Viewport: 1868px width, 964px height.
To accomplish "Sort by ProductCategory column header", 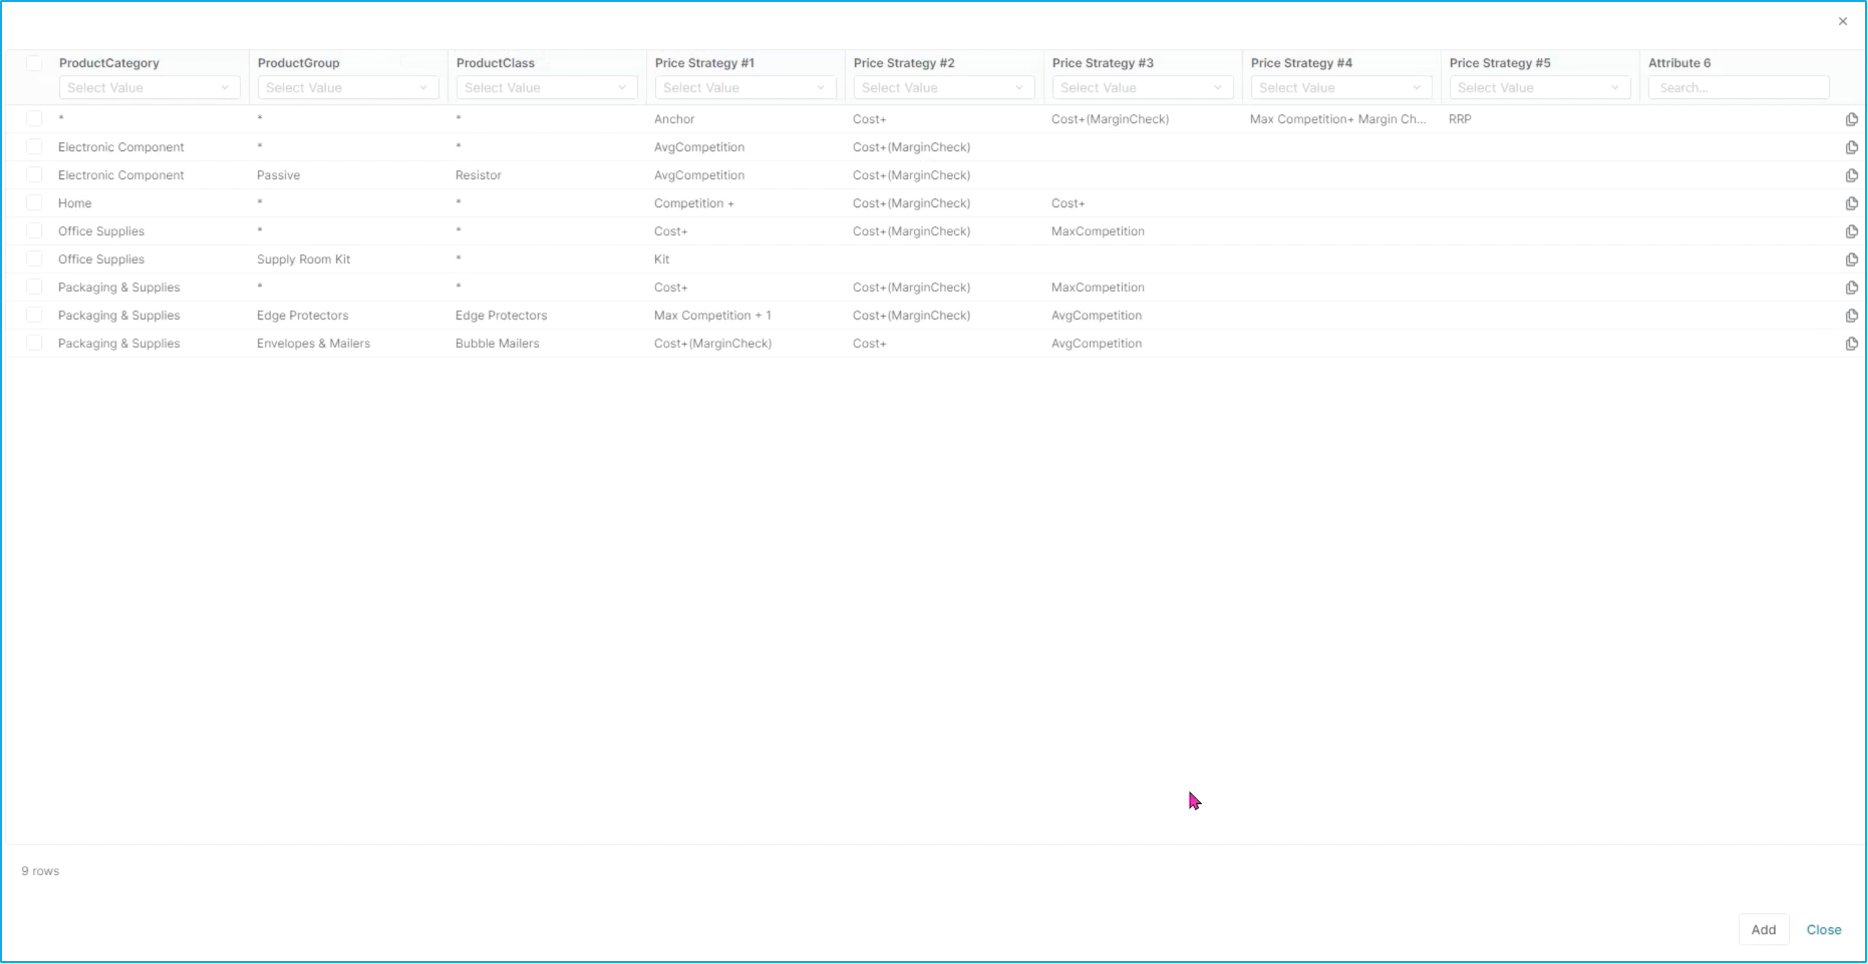I will [x=109, y=63].
